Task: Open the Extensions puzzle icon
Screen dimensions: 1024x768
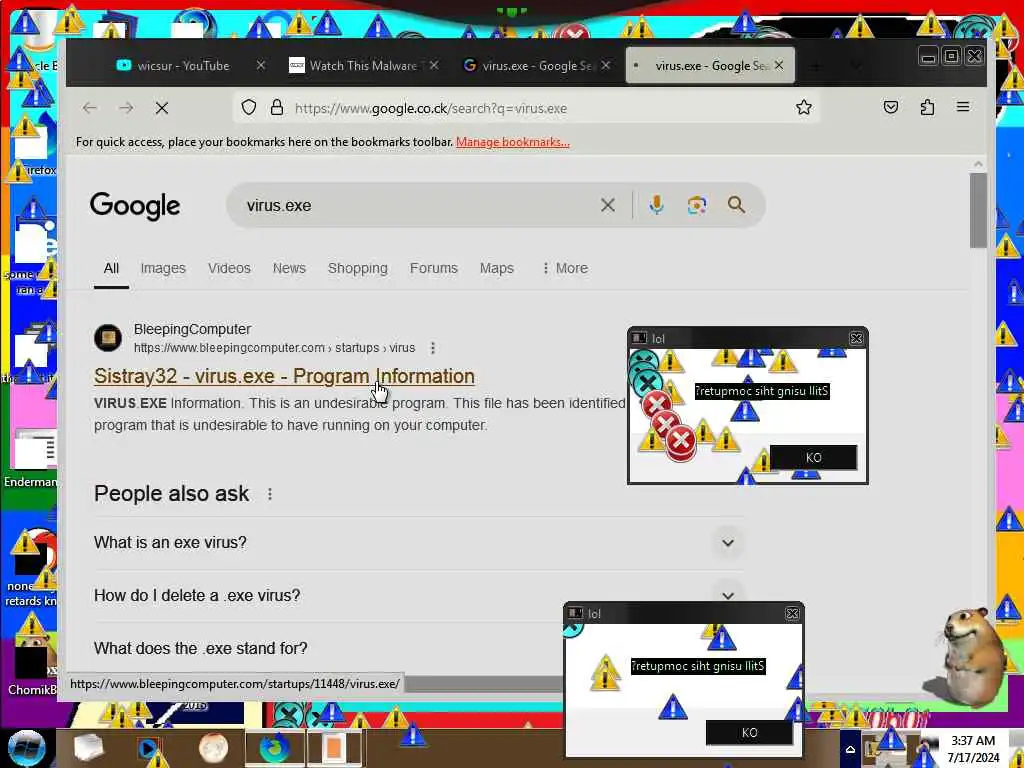Action: [927, 107]
